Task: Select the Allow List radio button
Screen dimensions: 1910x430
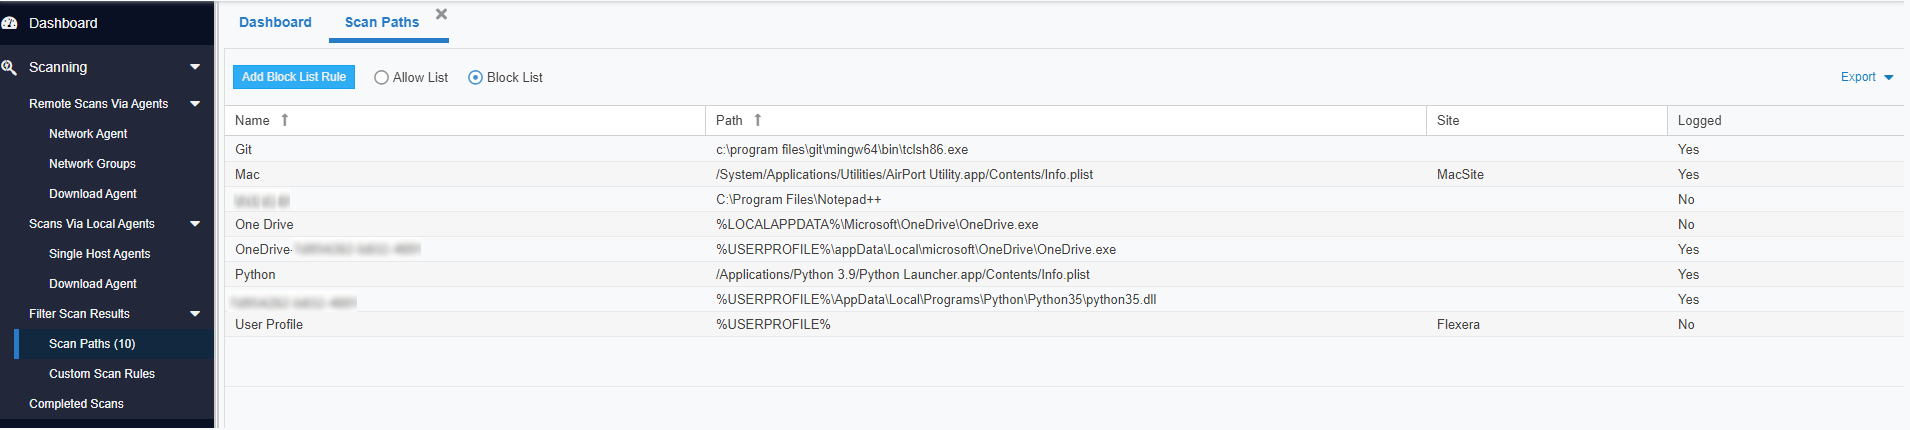Action: [x=381, y=77]
